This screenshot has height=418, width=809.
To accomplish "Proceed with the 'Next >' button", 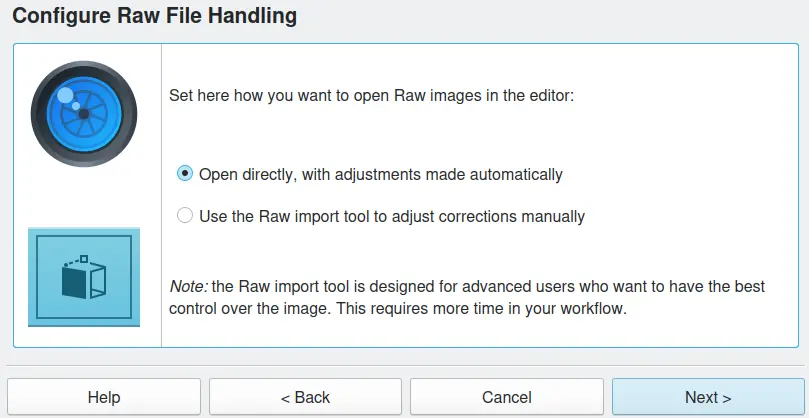I will (708, 397).
